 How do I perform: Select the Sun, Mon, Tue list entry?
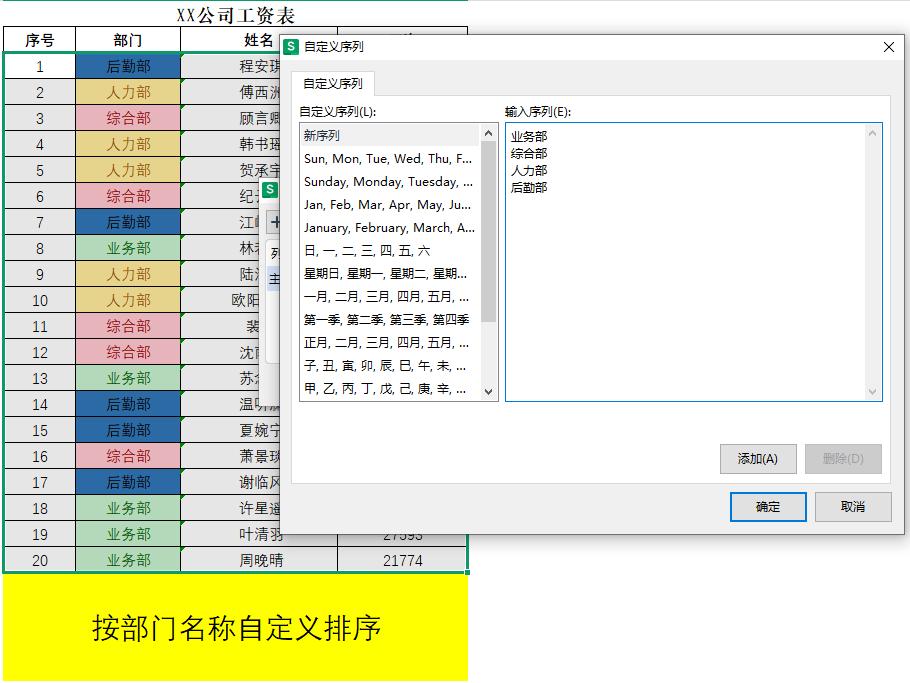pyautogui.click(x=391, y=158)
